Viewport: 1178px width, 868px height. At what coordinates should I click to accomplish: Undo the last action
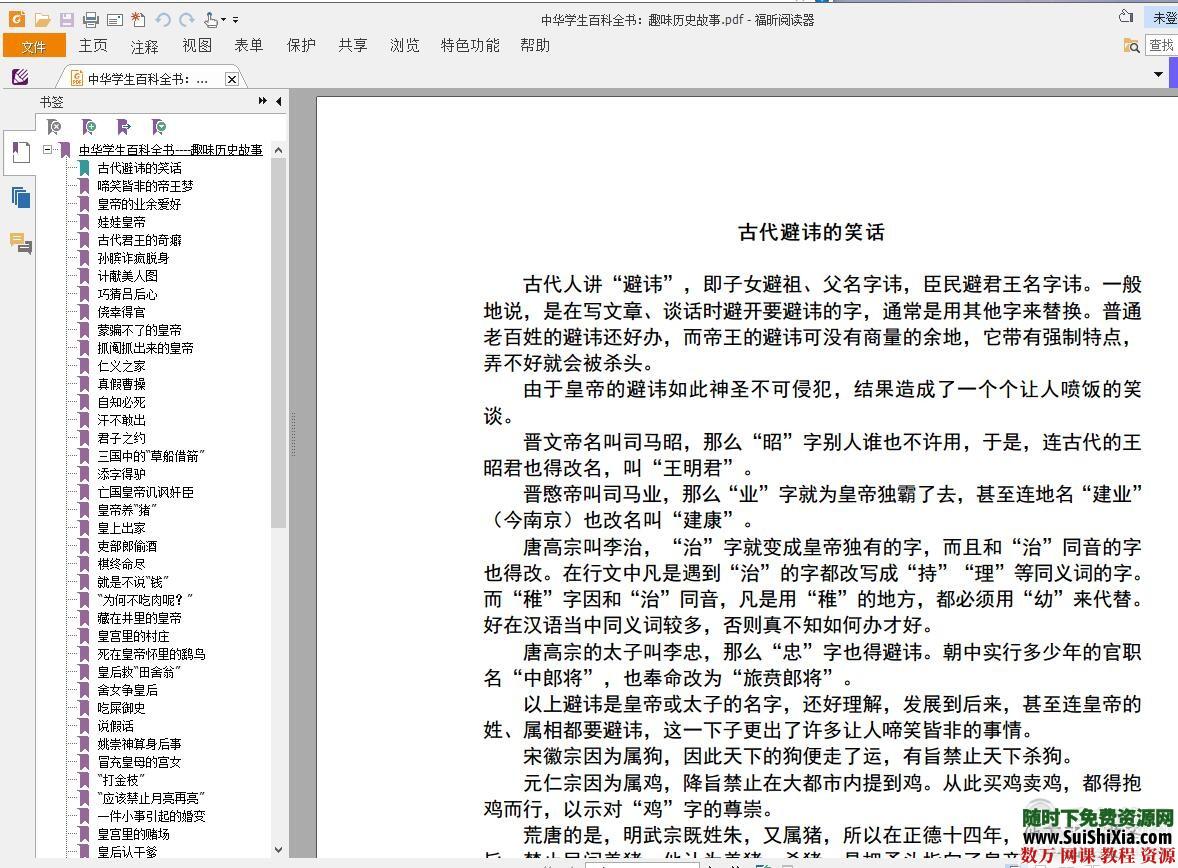[x=164, y=19]
